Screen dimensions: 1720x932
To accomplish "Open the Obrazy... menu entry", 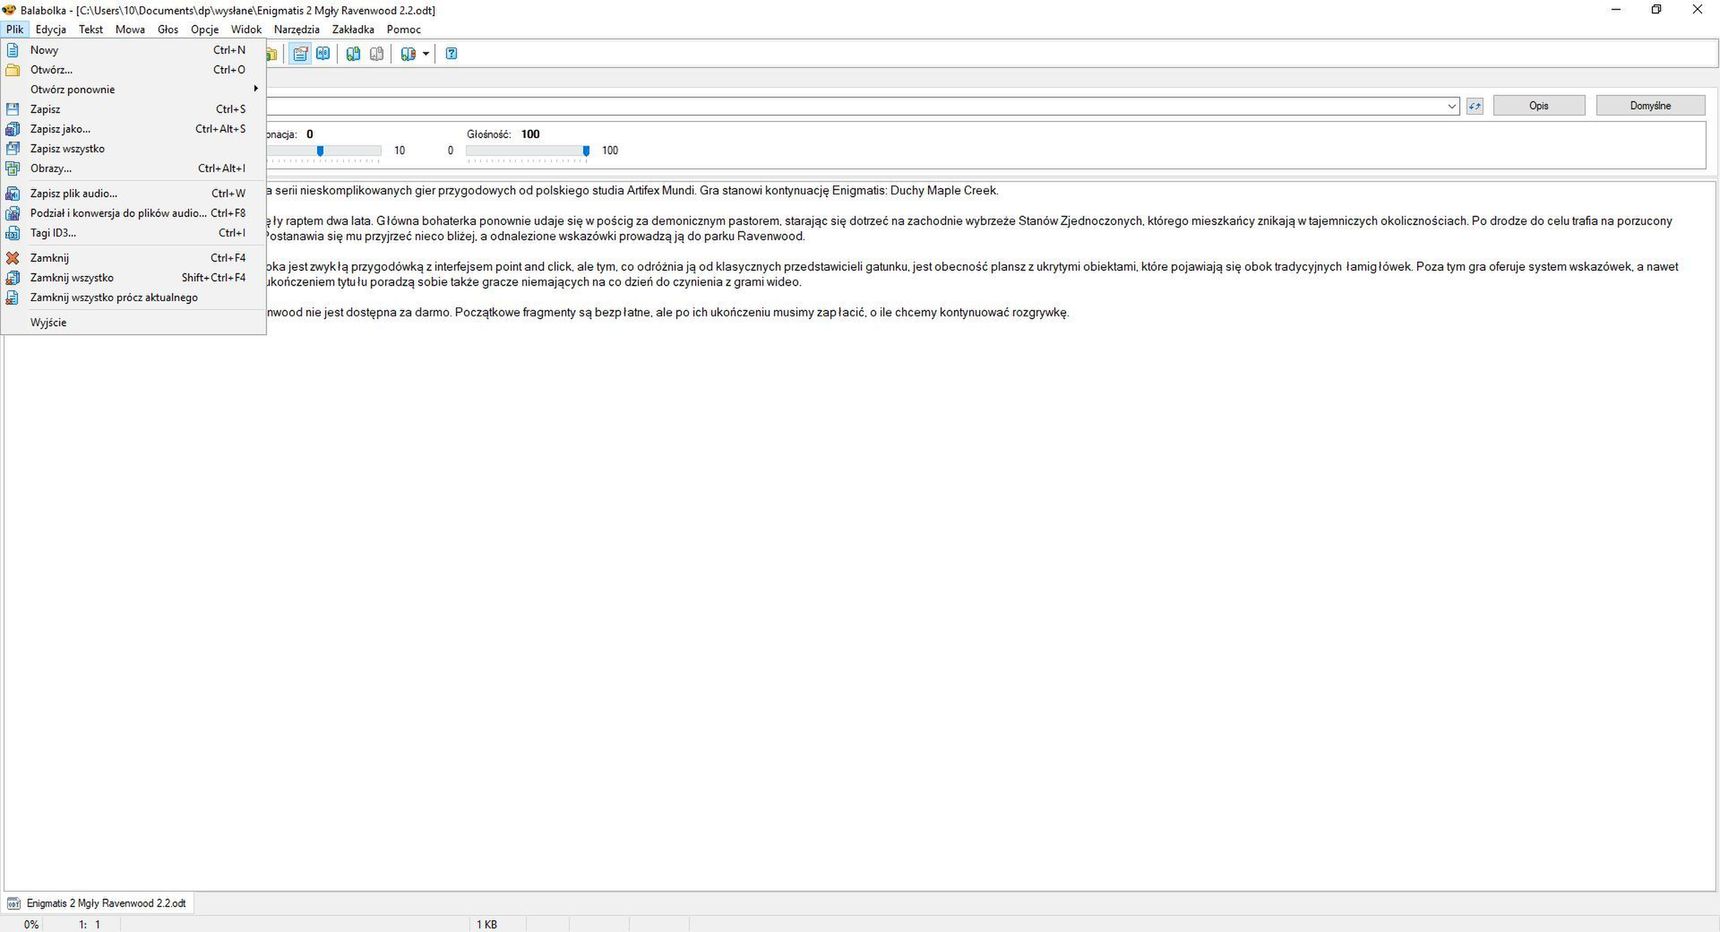I will [x=133, y=168].
